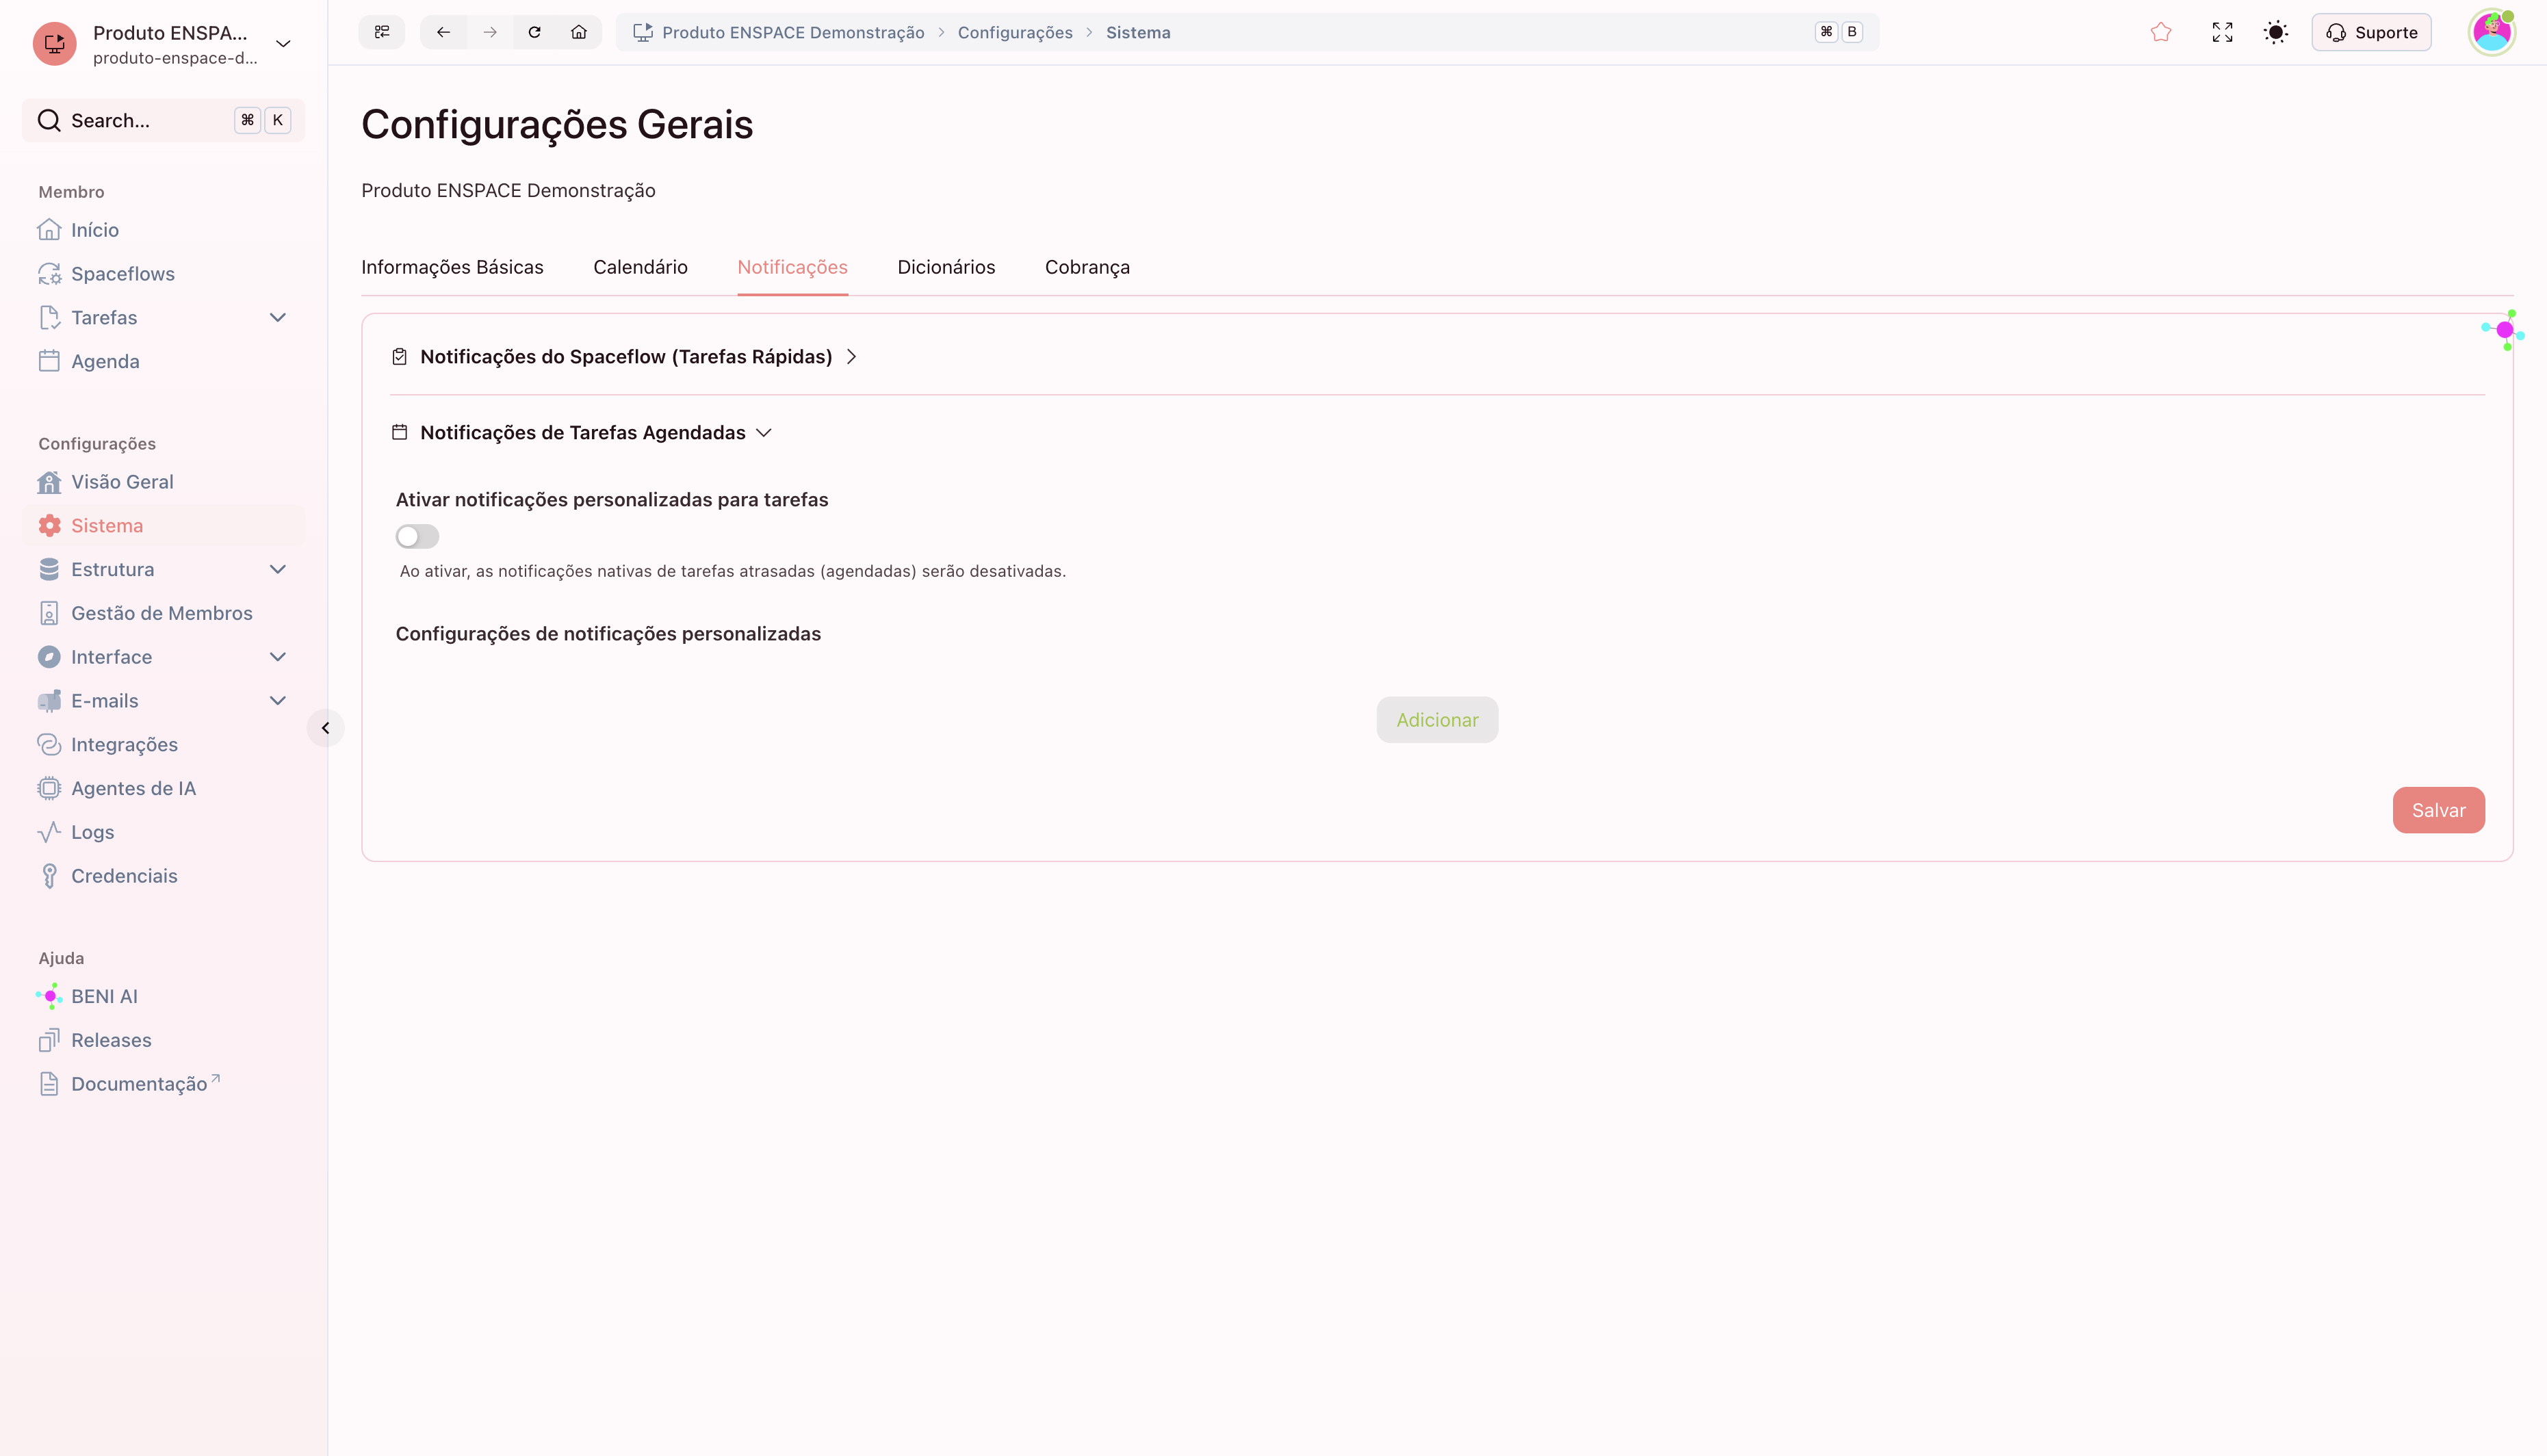
Task: Open Credenciais settings
Action: click(x=164, y=876)
